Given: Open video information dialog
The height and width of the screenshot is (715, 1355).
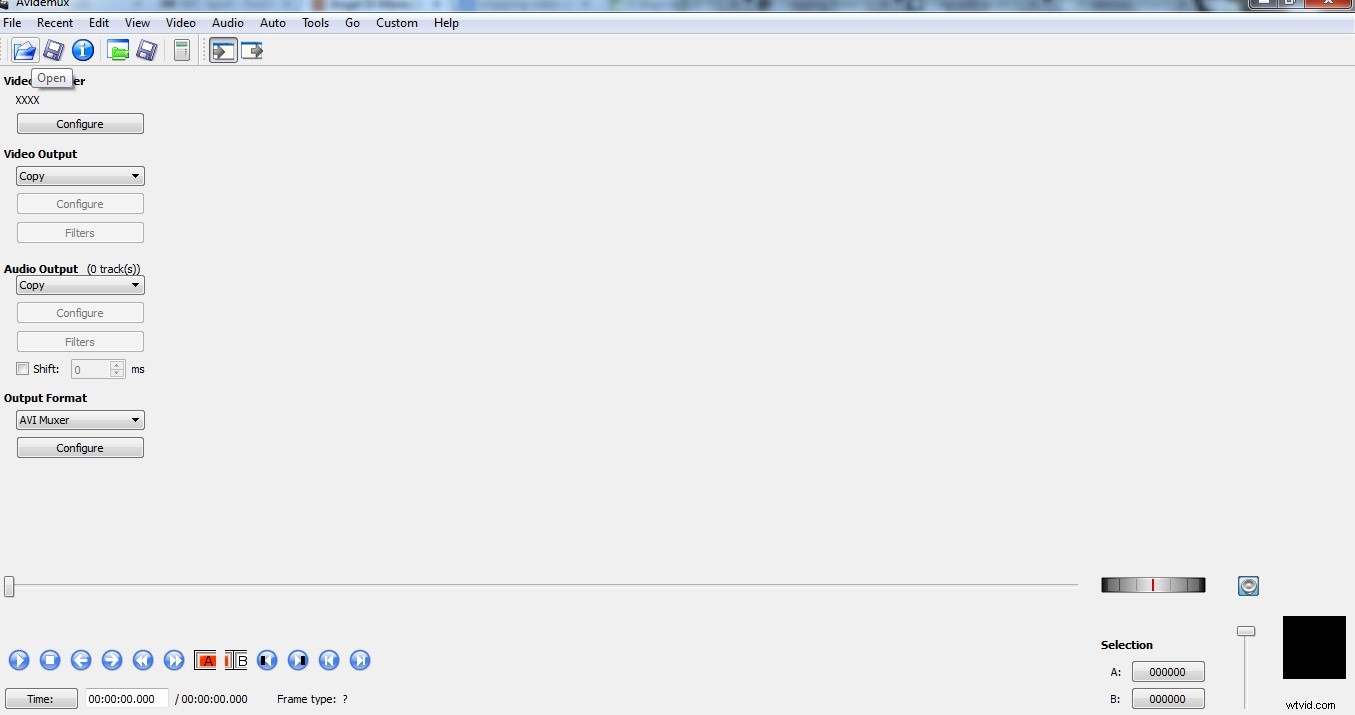Looking at the screenshot, I should 83,50.
